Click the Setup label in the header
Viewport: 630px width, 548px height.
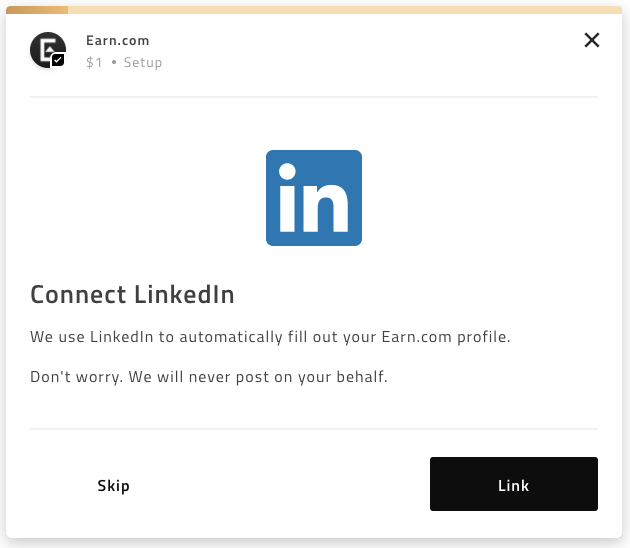143,63
